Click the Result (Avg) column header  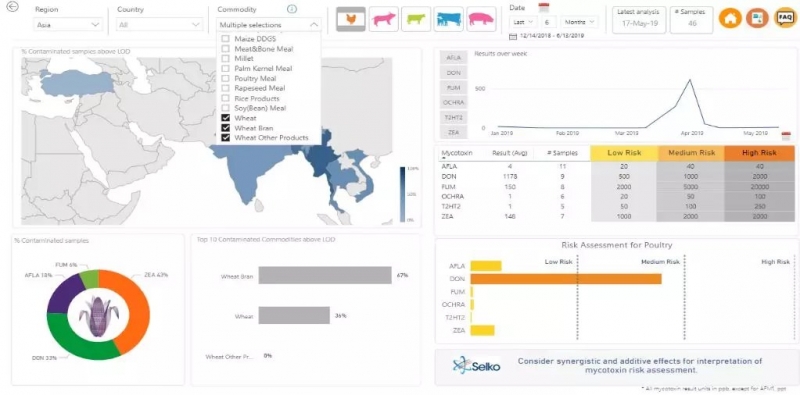pos(510,153)
